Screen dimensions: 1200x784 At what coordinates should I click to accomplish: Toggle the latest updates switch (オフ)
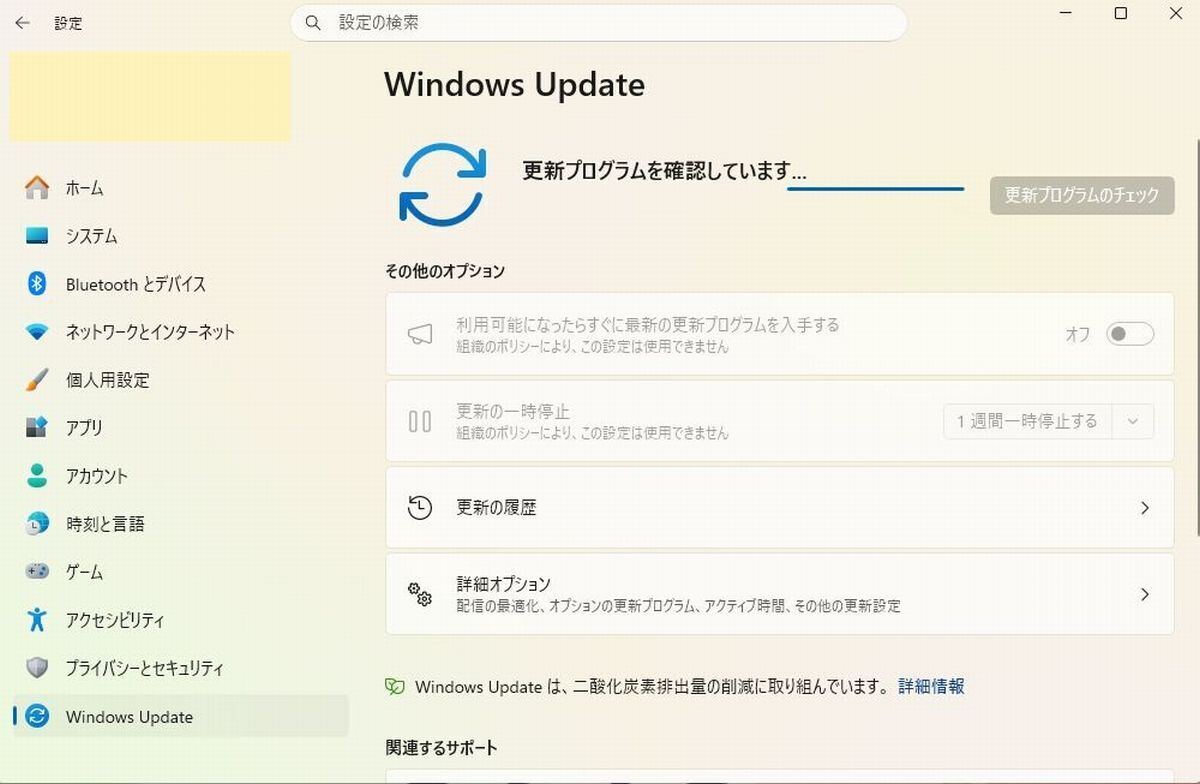click(1130, 334)
